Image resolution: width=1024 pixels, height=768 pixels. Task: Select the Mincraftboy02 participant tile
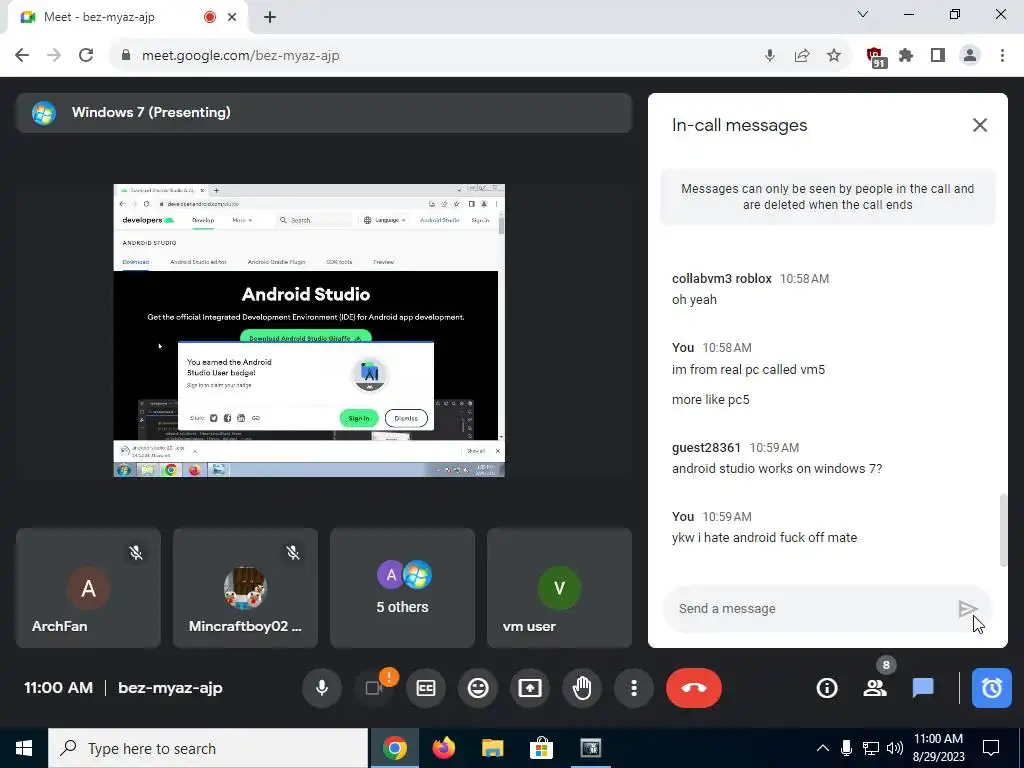click(x=246, y=588)
